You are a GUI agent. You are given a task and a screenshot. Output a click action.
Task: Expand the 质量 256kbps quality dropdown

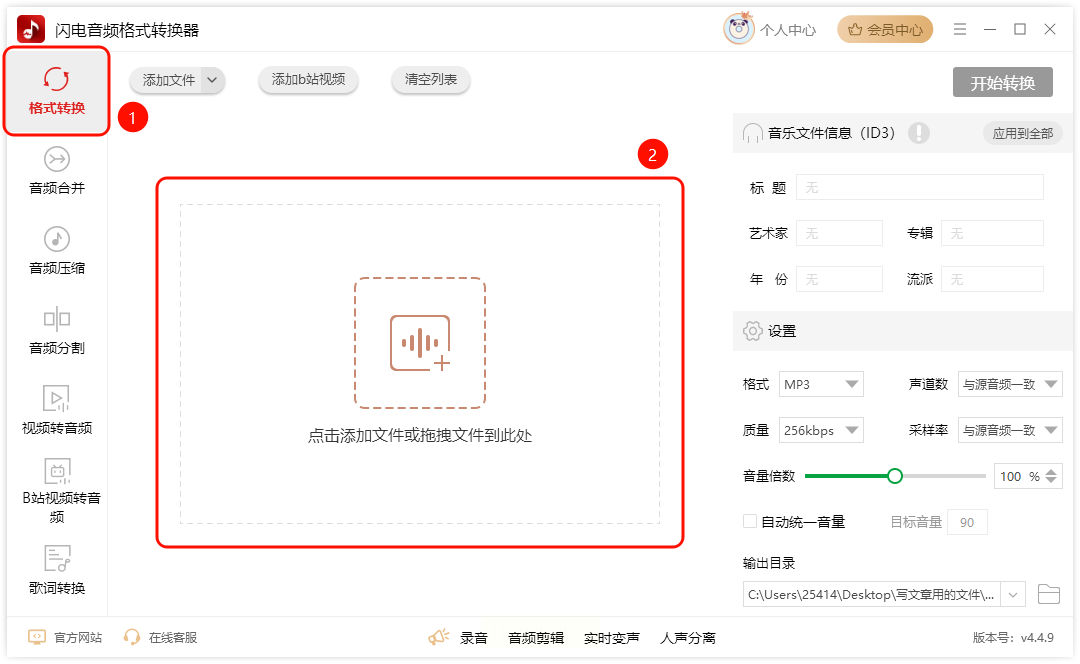click(821, 430)
